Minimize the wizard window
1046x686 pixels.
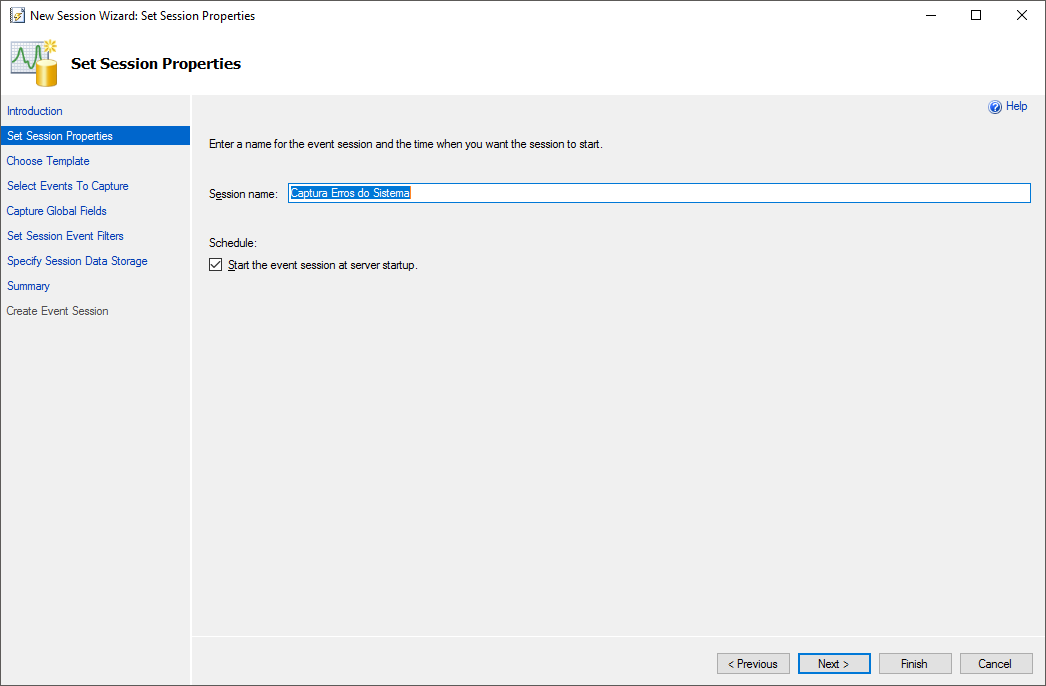tap(930, 16)
